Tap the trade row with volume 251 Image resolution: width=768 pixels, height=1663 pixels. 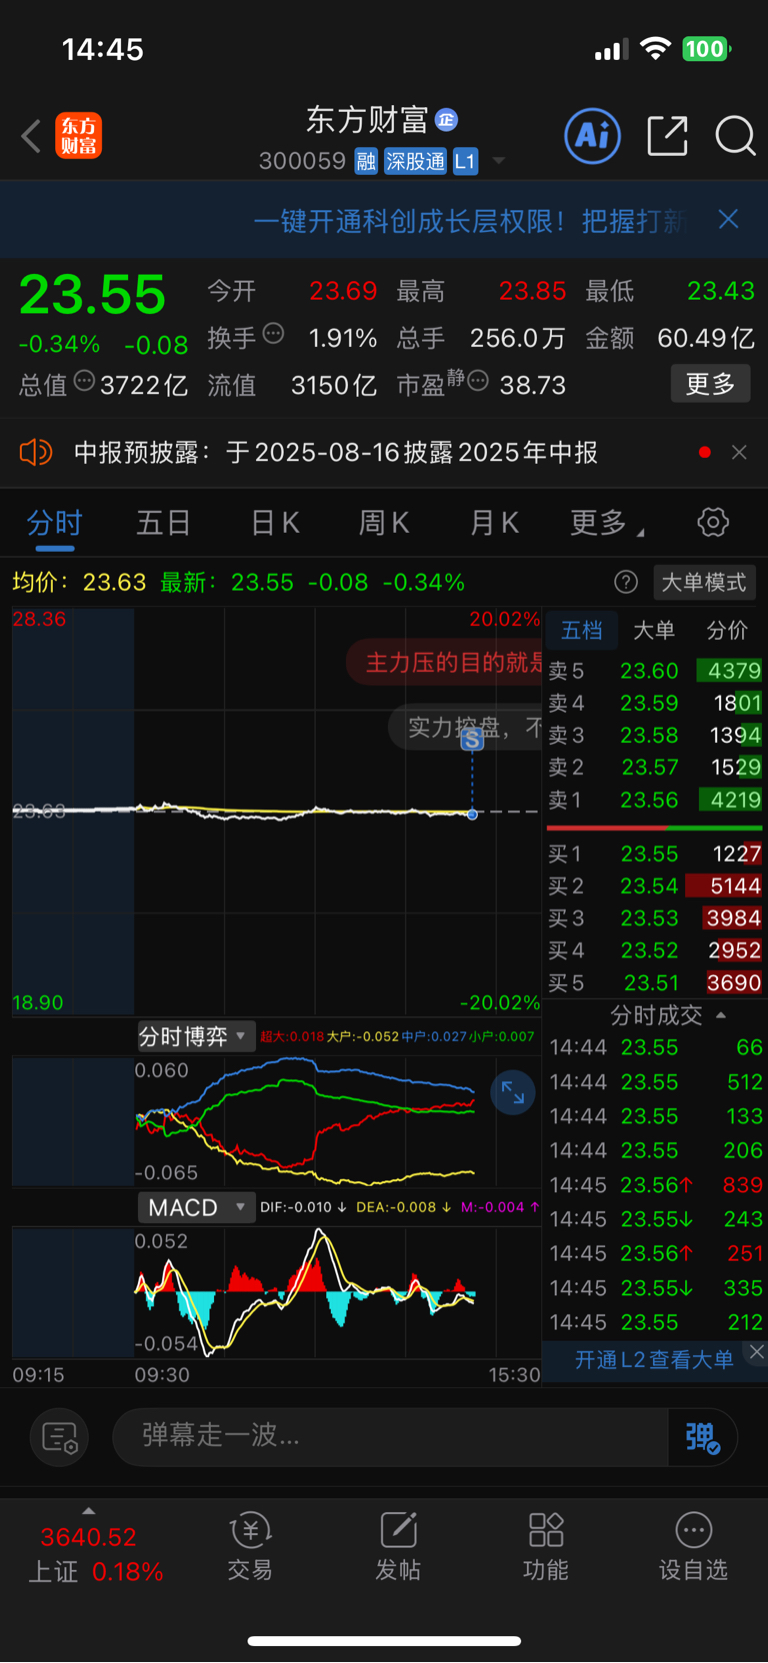(x=655, y=1253)
